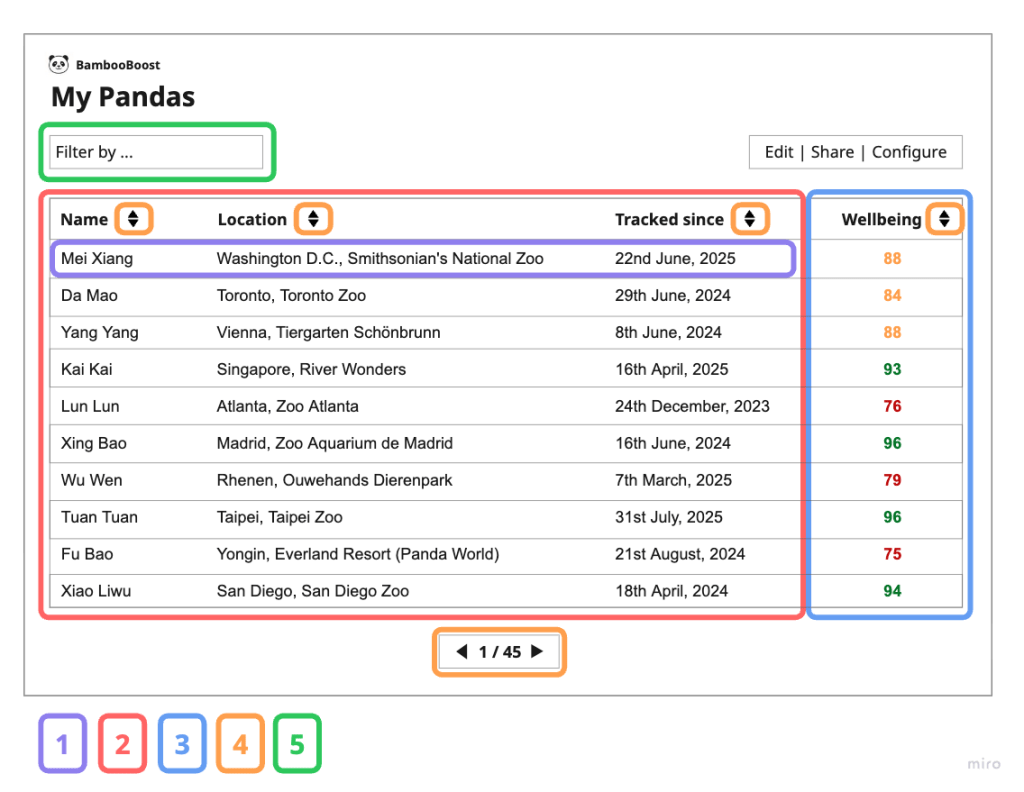Click Lun Lun's wellbeing score 76
Viewport: 1024px width, 792px height.
tap(892, 407)
